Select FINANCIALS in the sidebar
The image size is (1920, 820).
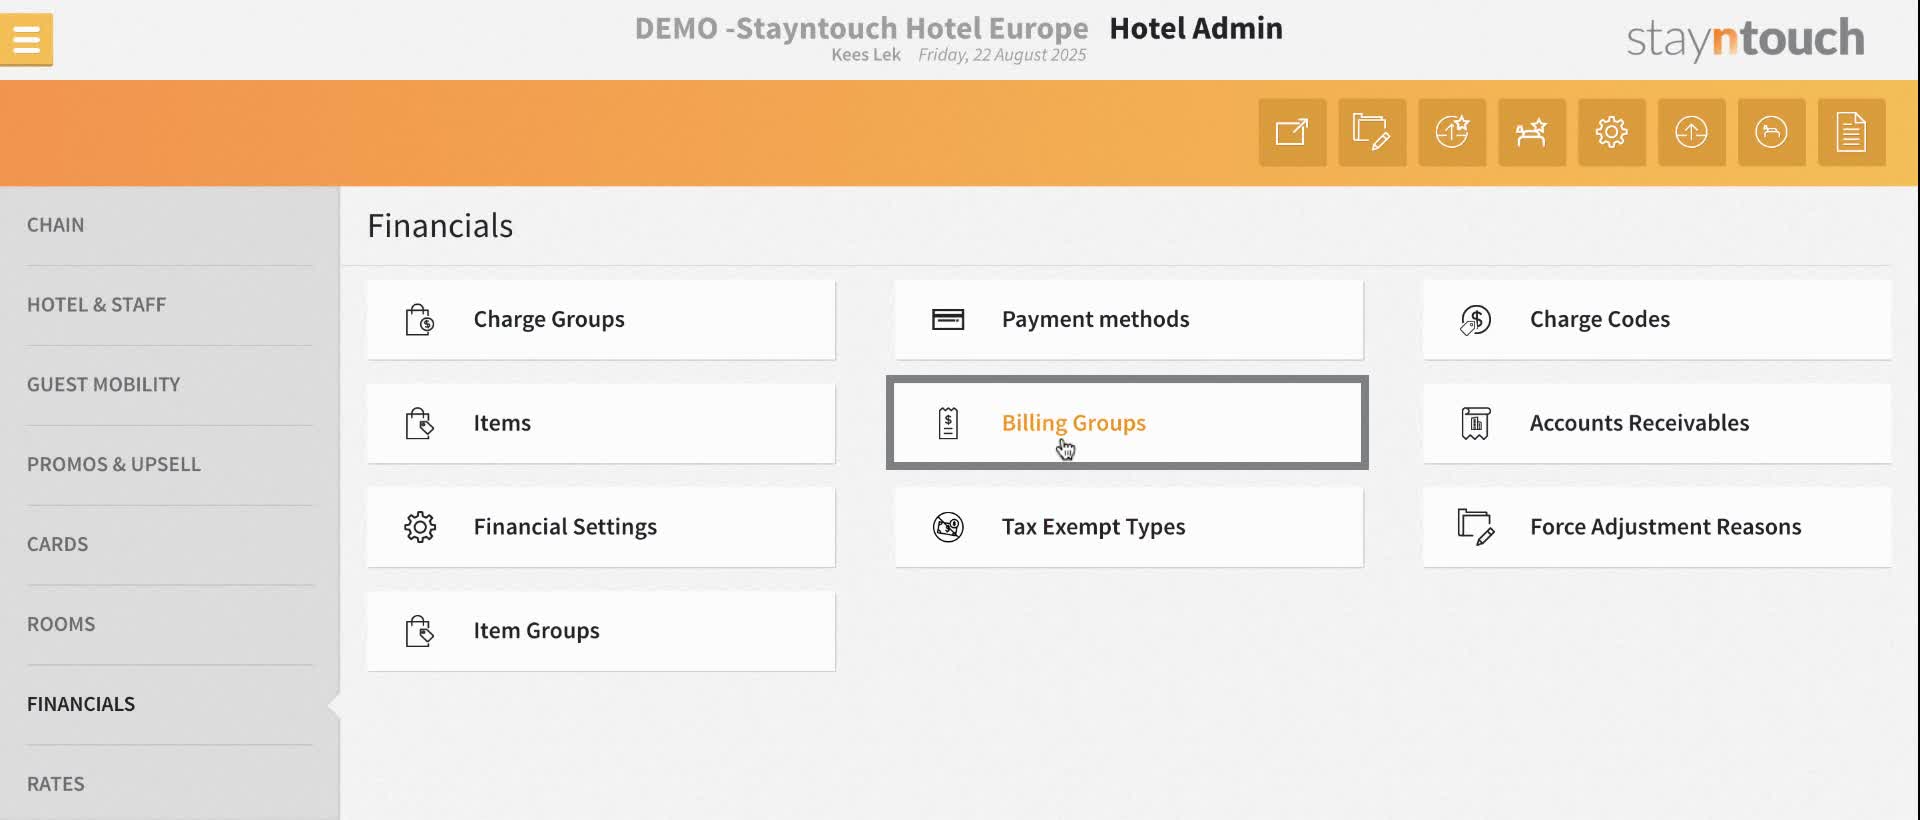point(81,705)
